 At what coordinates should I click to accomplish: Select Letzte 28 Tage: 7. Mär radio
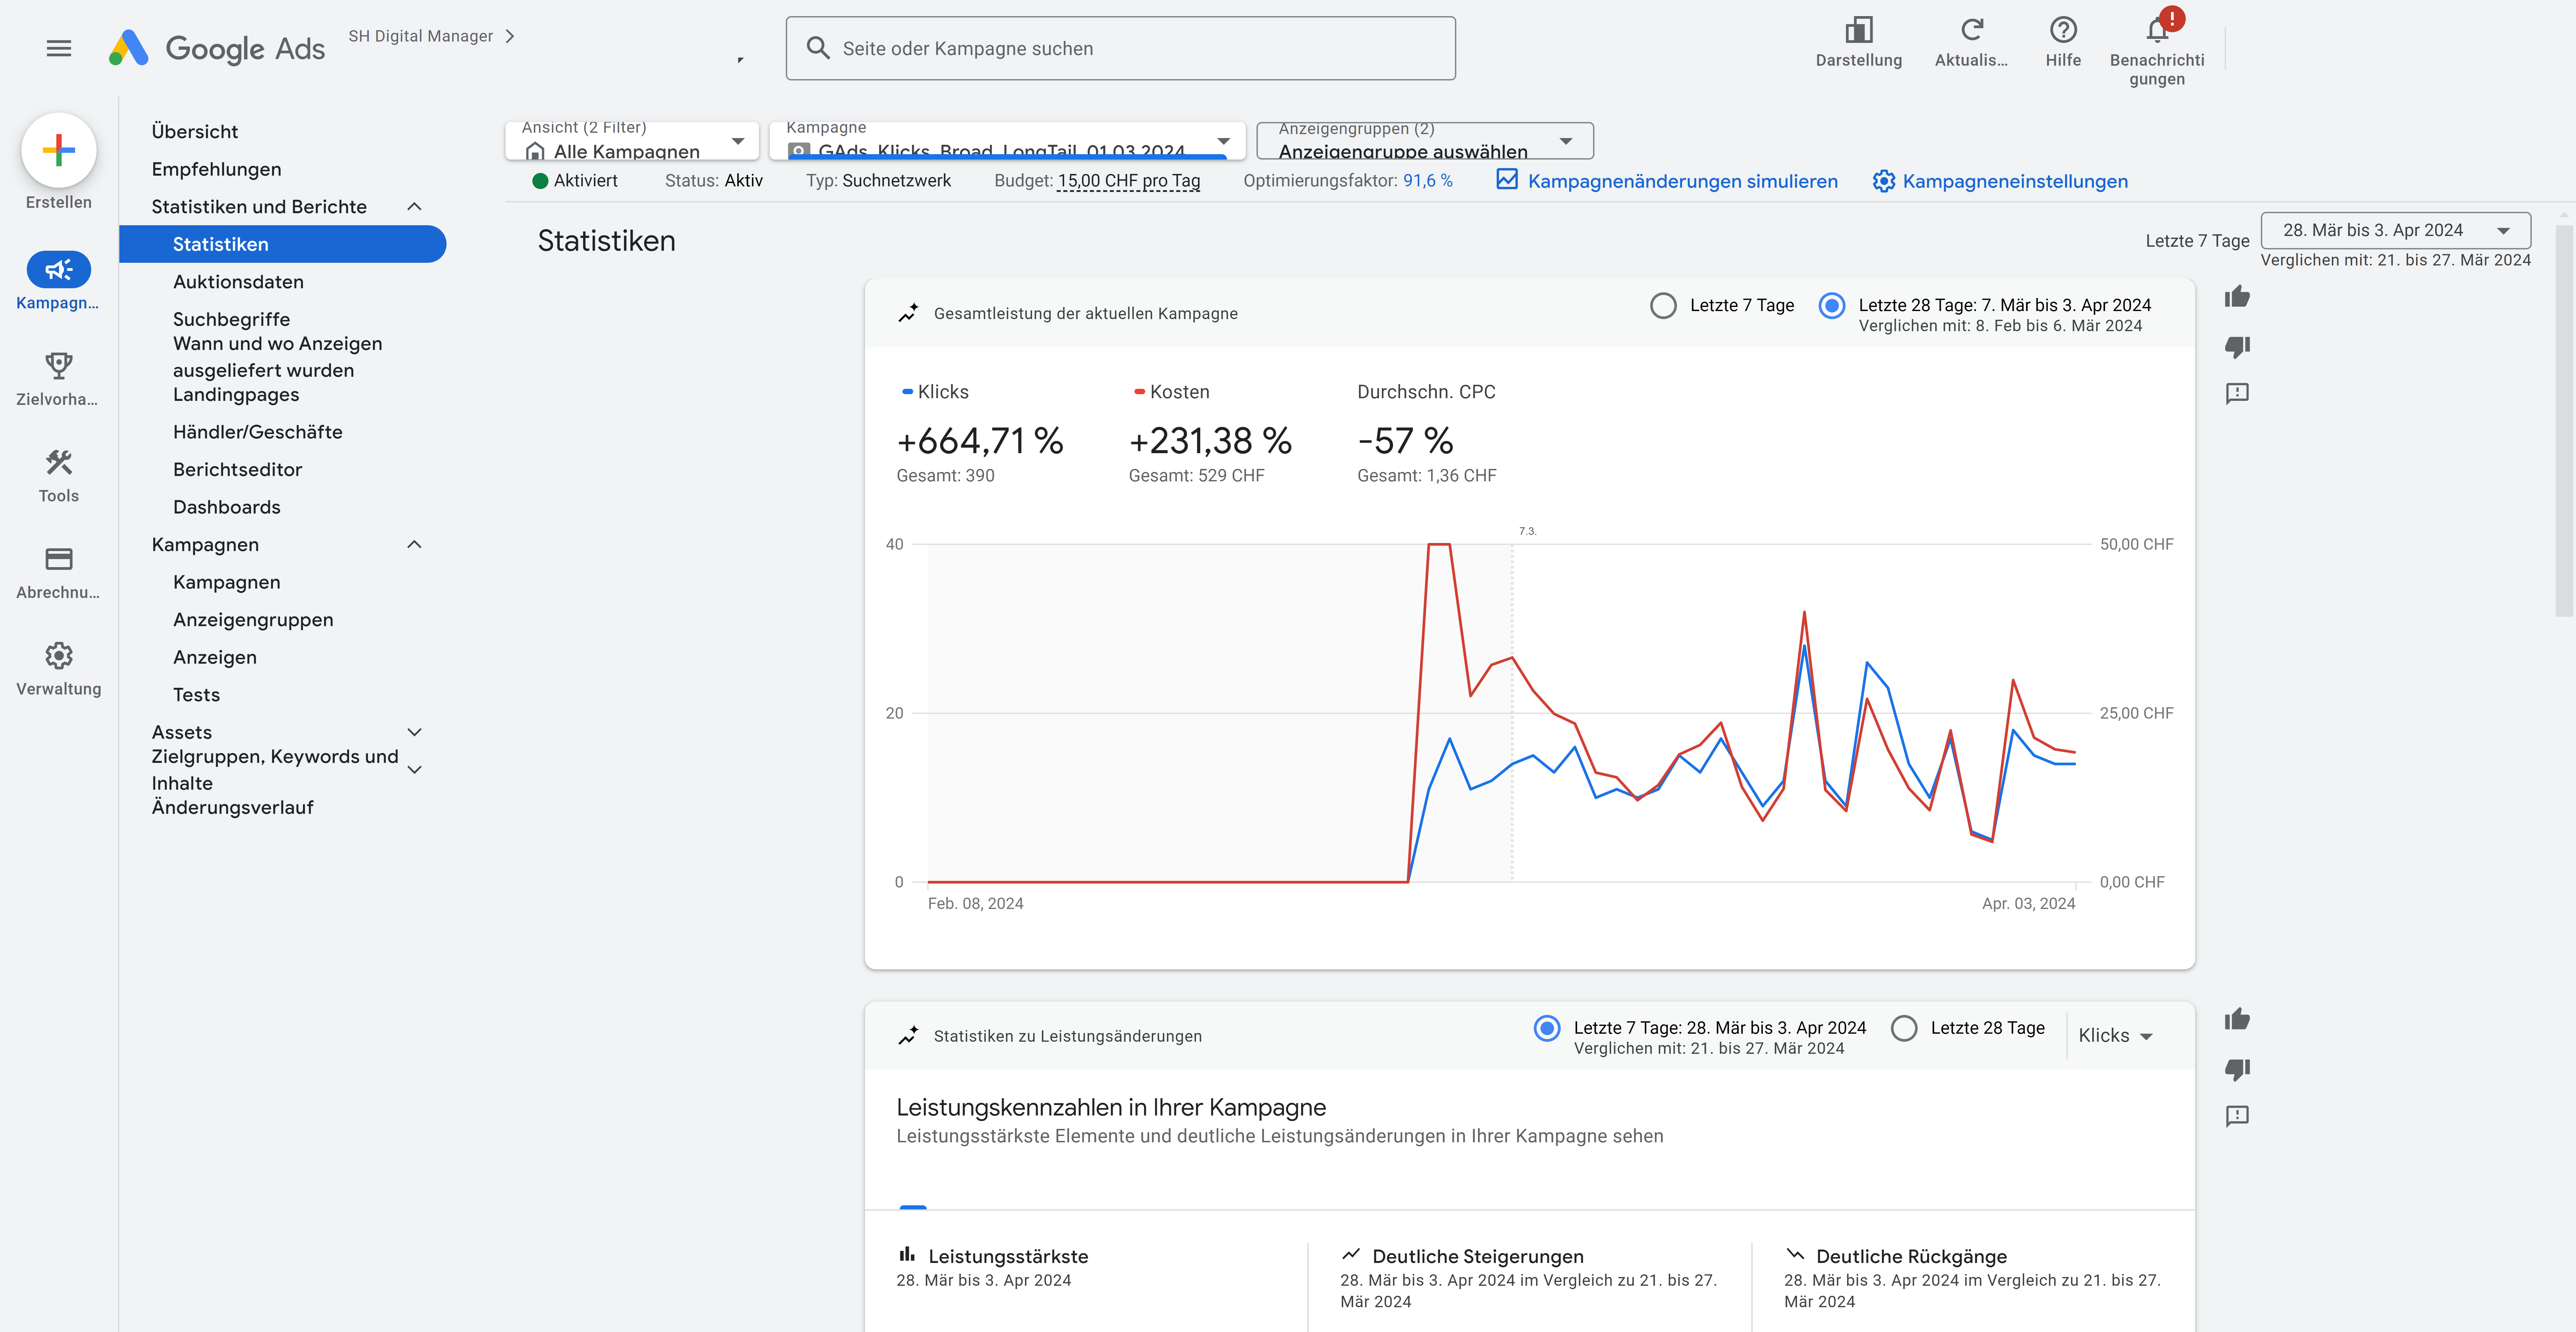coord(1832,306)
